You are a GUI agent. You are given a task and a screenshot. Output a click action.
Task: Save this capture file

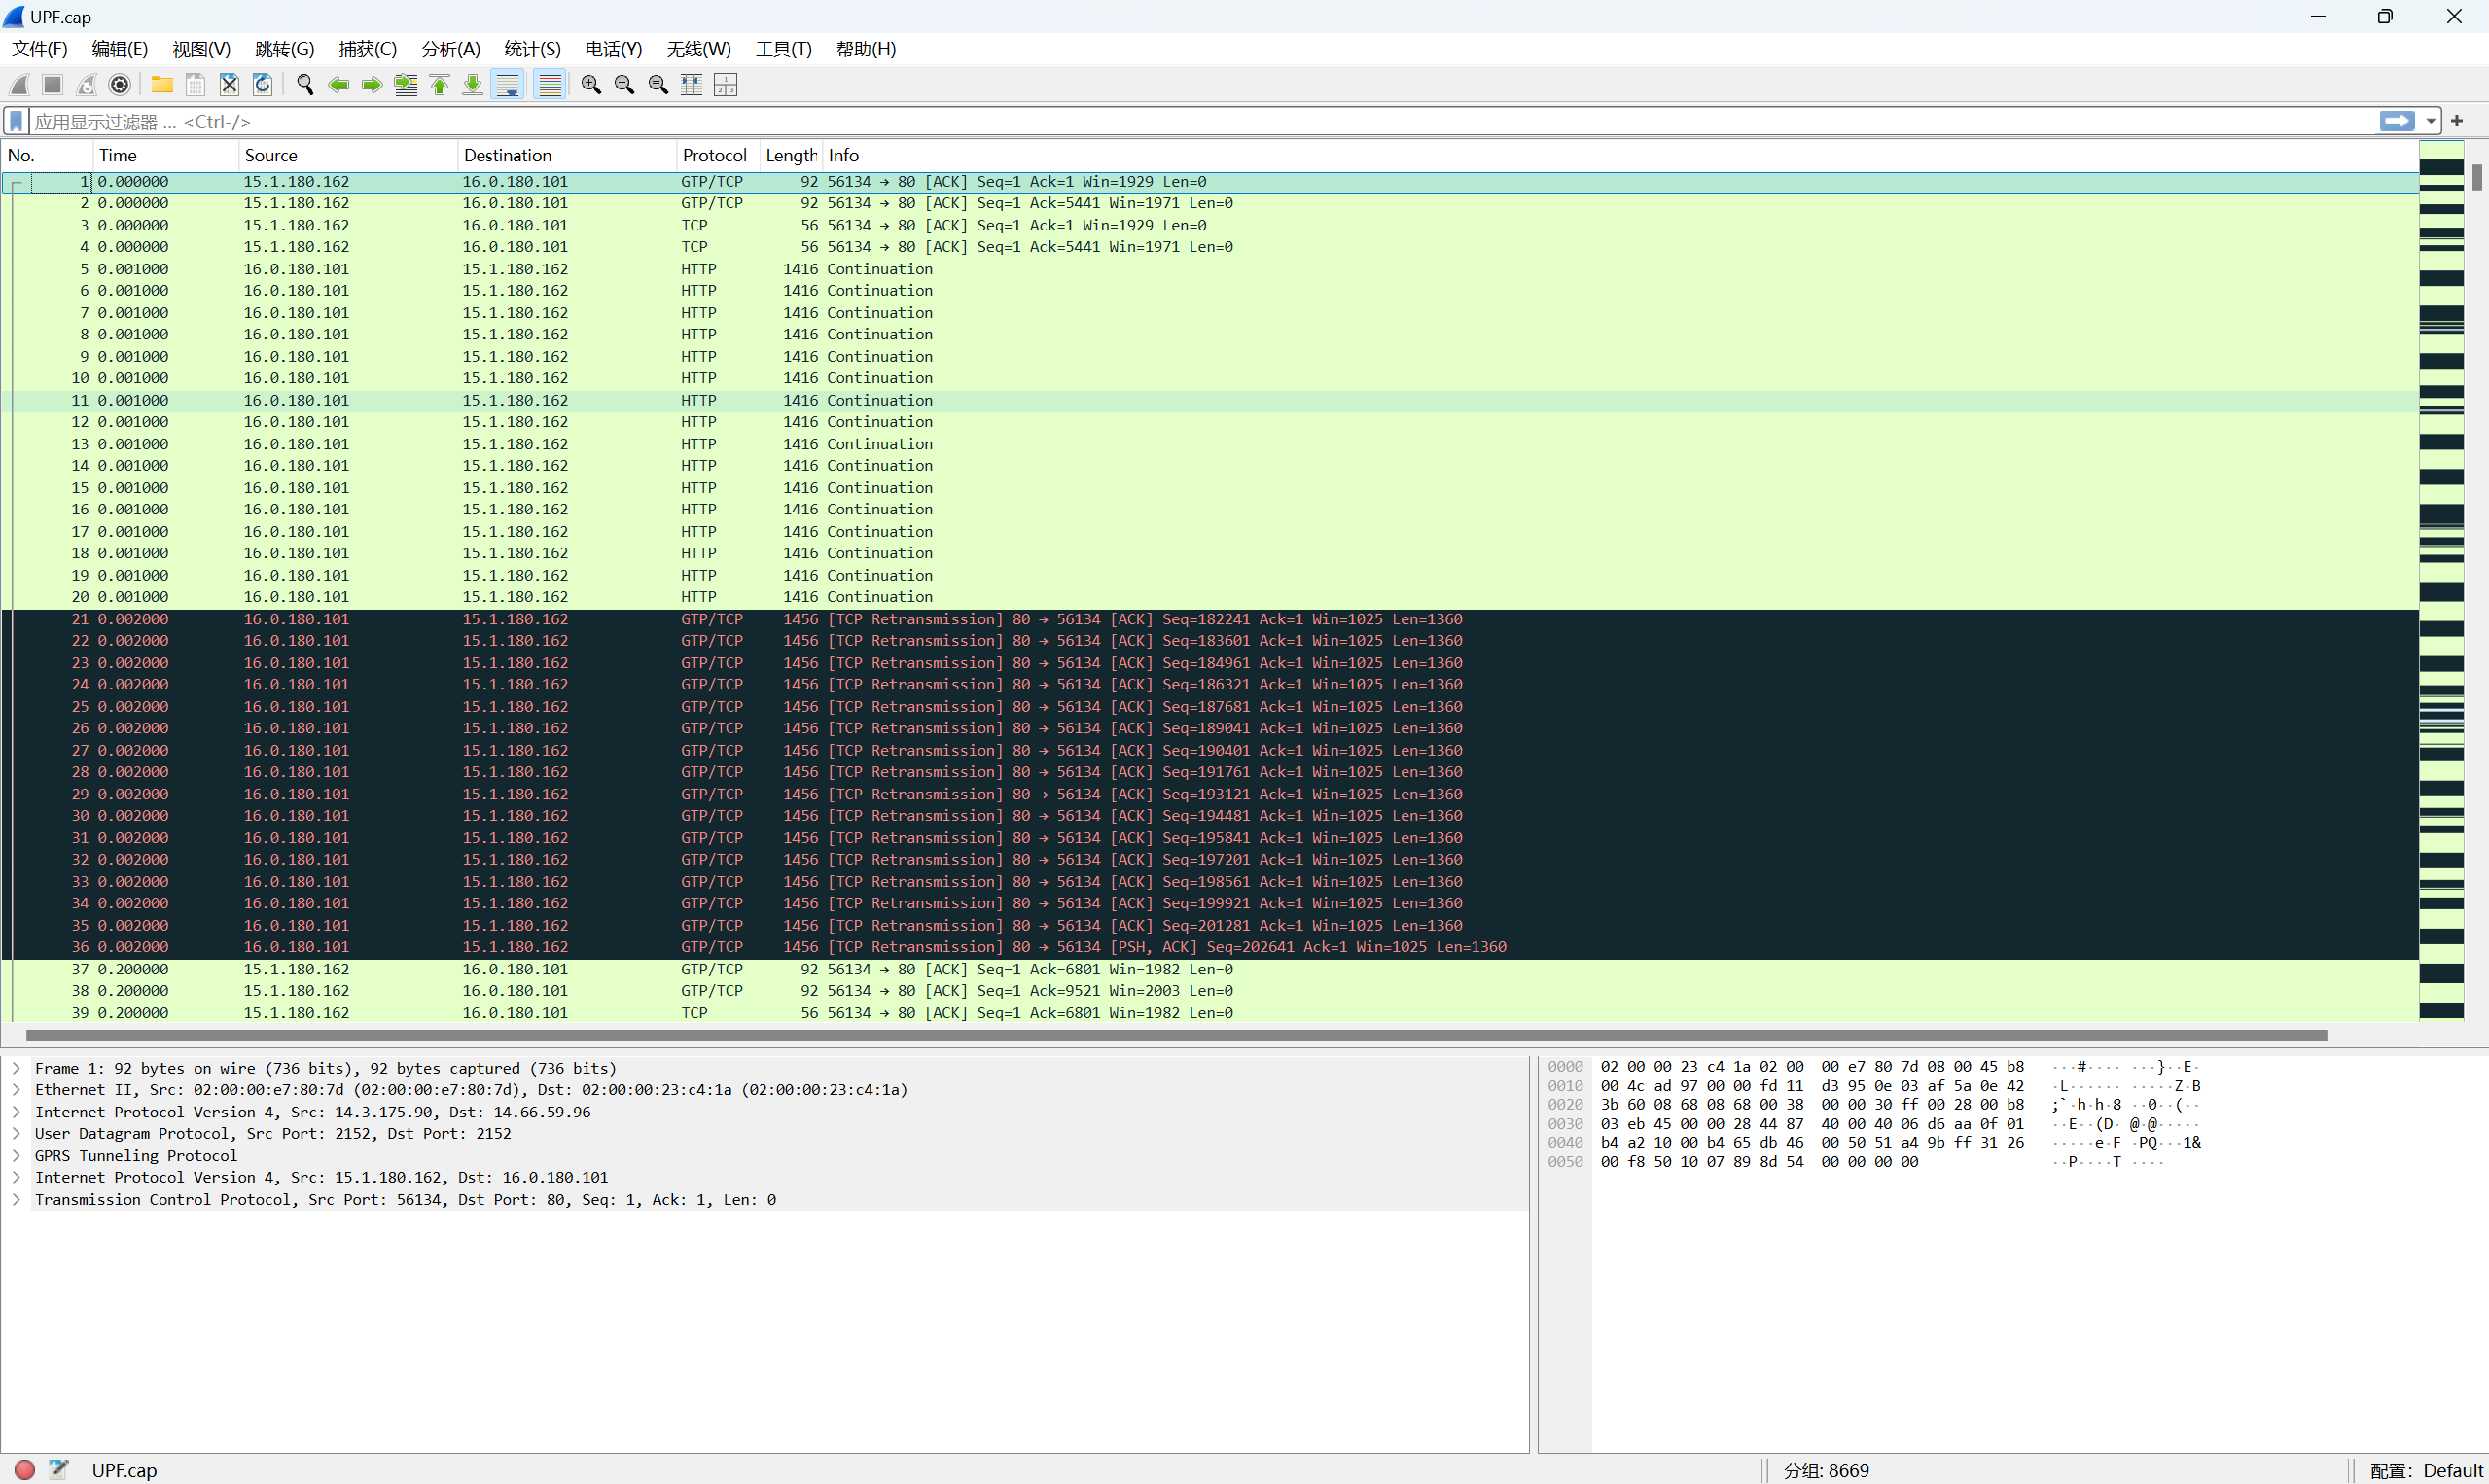(x=196, y=85)
